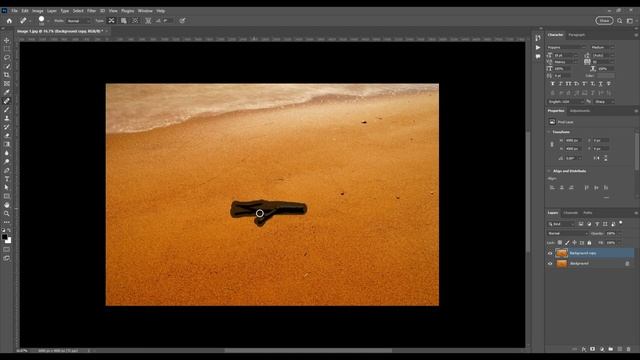640x360 pixels.
Task: Switch to the Paths tab
Action: [588, 213]
